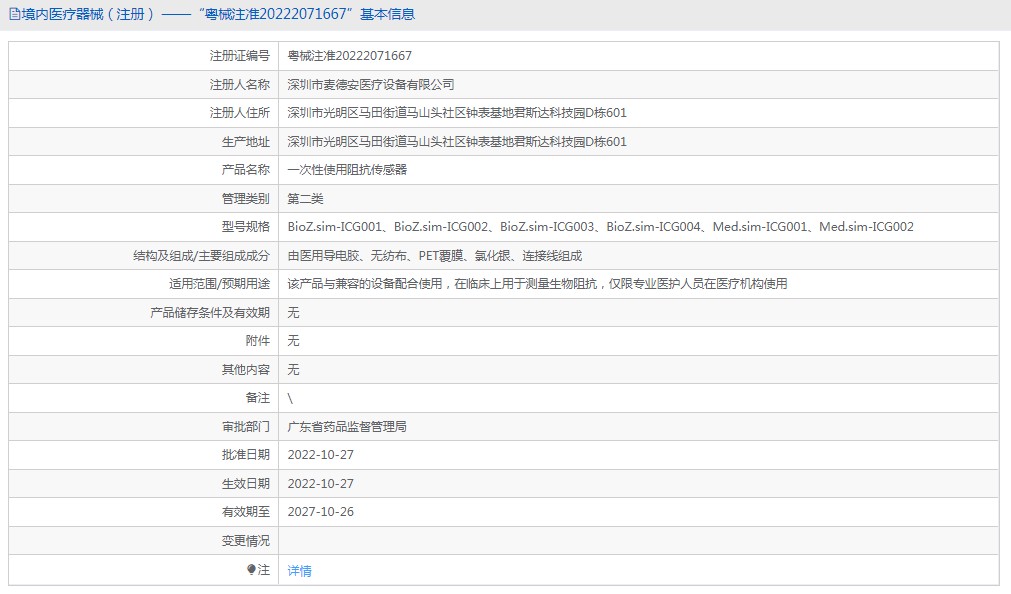Click the document icon before the page title
The image size is (1011, 594).
click(x=14, y=14)
